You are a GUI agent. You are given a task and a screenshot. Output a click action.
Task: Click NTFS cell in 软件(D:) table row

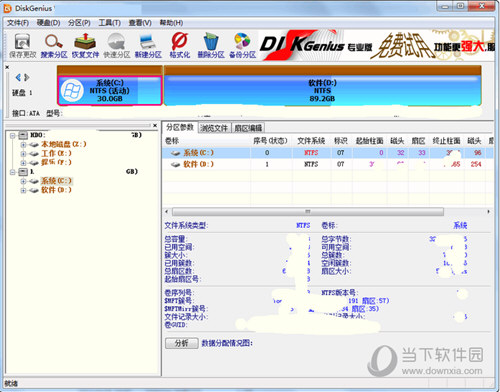click(x=311, y=164)
